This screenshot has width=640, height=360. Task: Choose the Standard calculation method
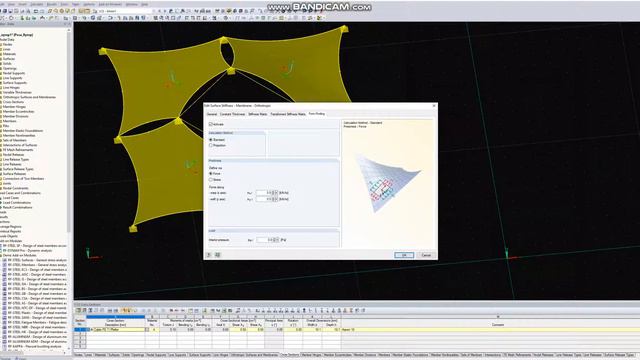click(x=211, y=140)
